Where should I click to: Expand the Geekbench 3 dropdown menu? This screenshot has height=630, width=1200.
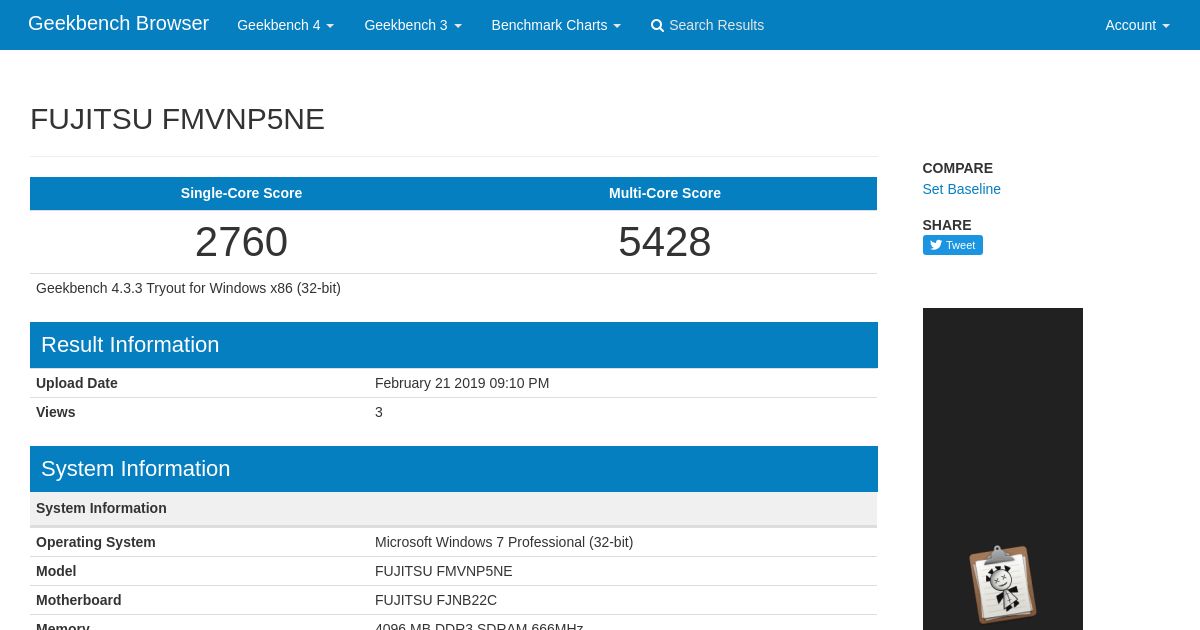pyautogui.click(x=412, y=25)
